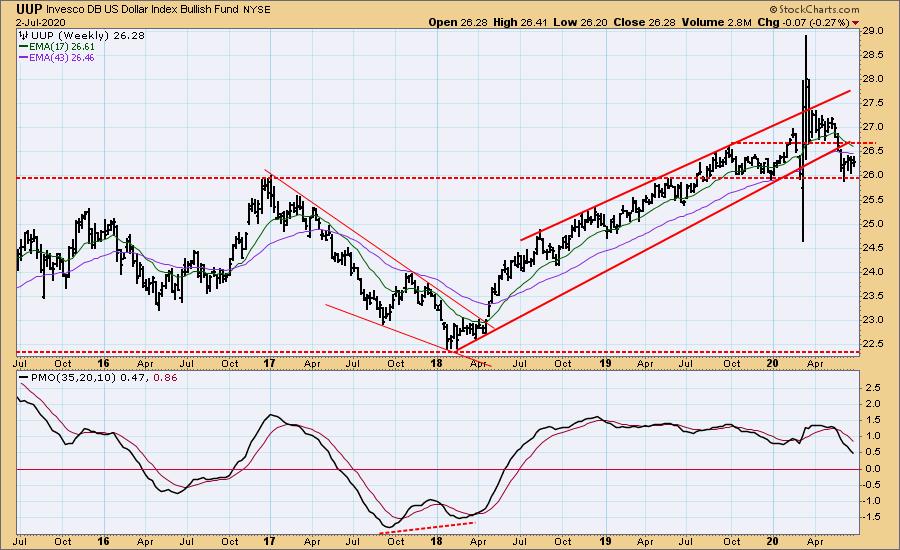Click year '19' on price panel time axis
Screen dimensions: 900x550
[604, 363]
